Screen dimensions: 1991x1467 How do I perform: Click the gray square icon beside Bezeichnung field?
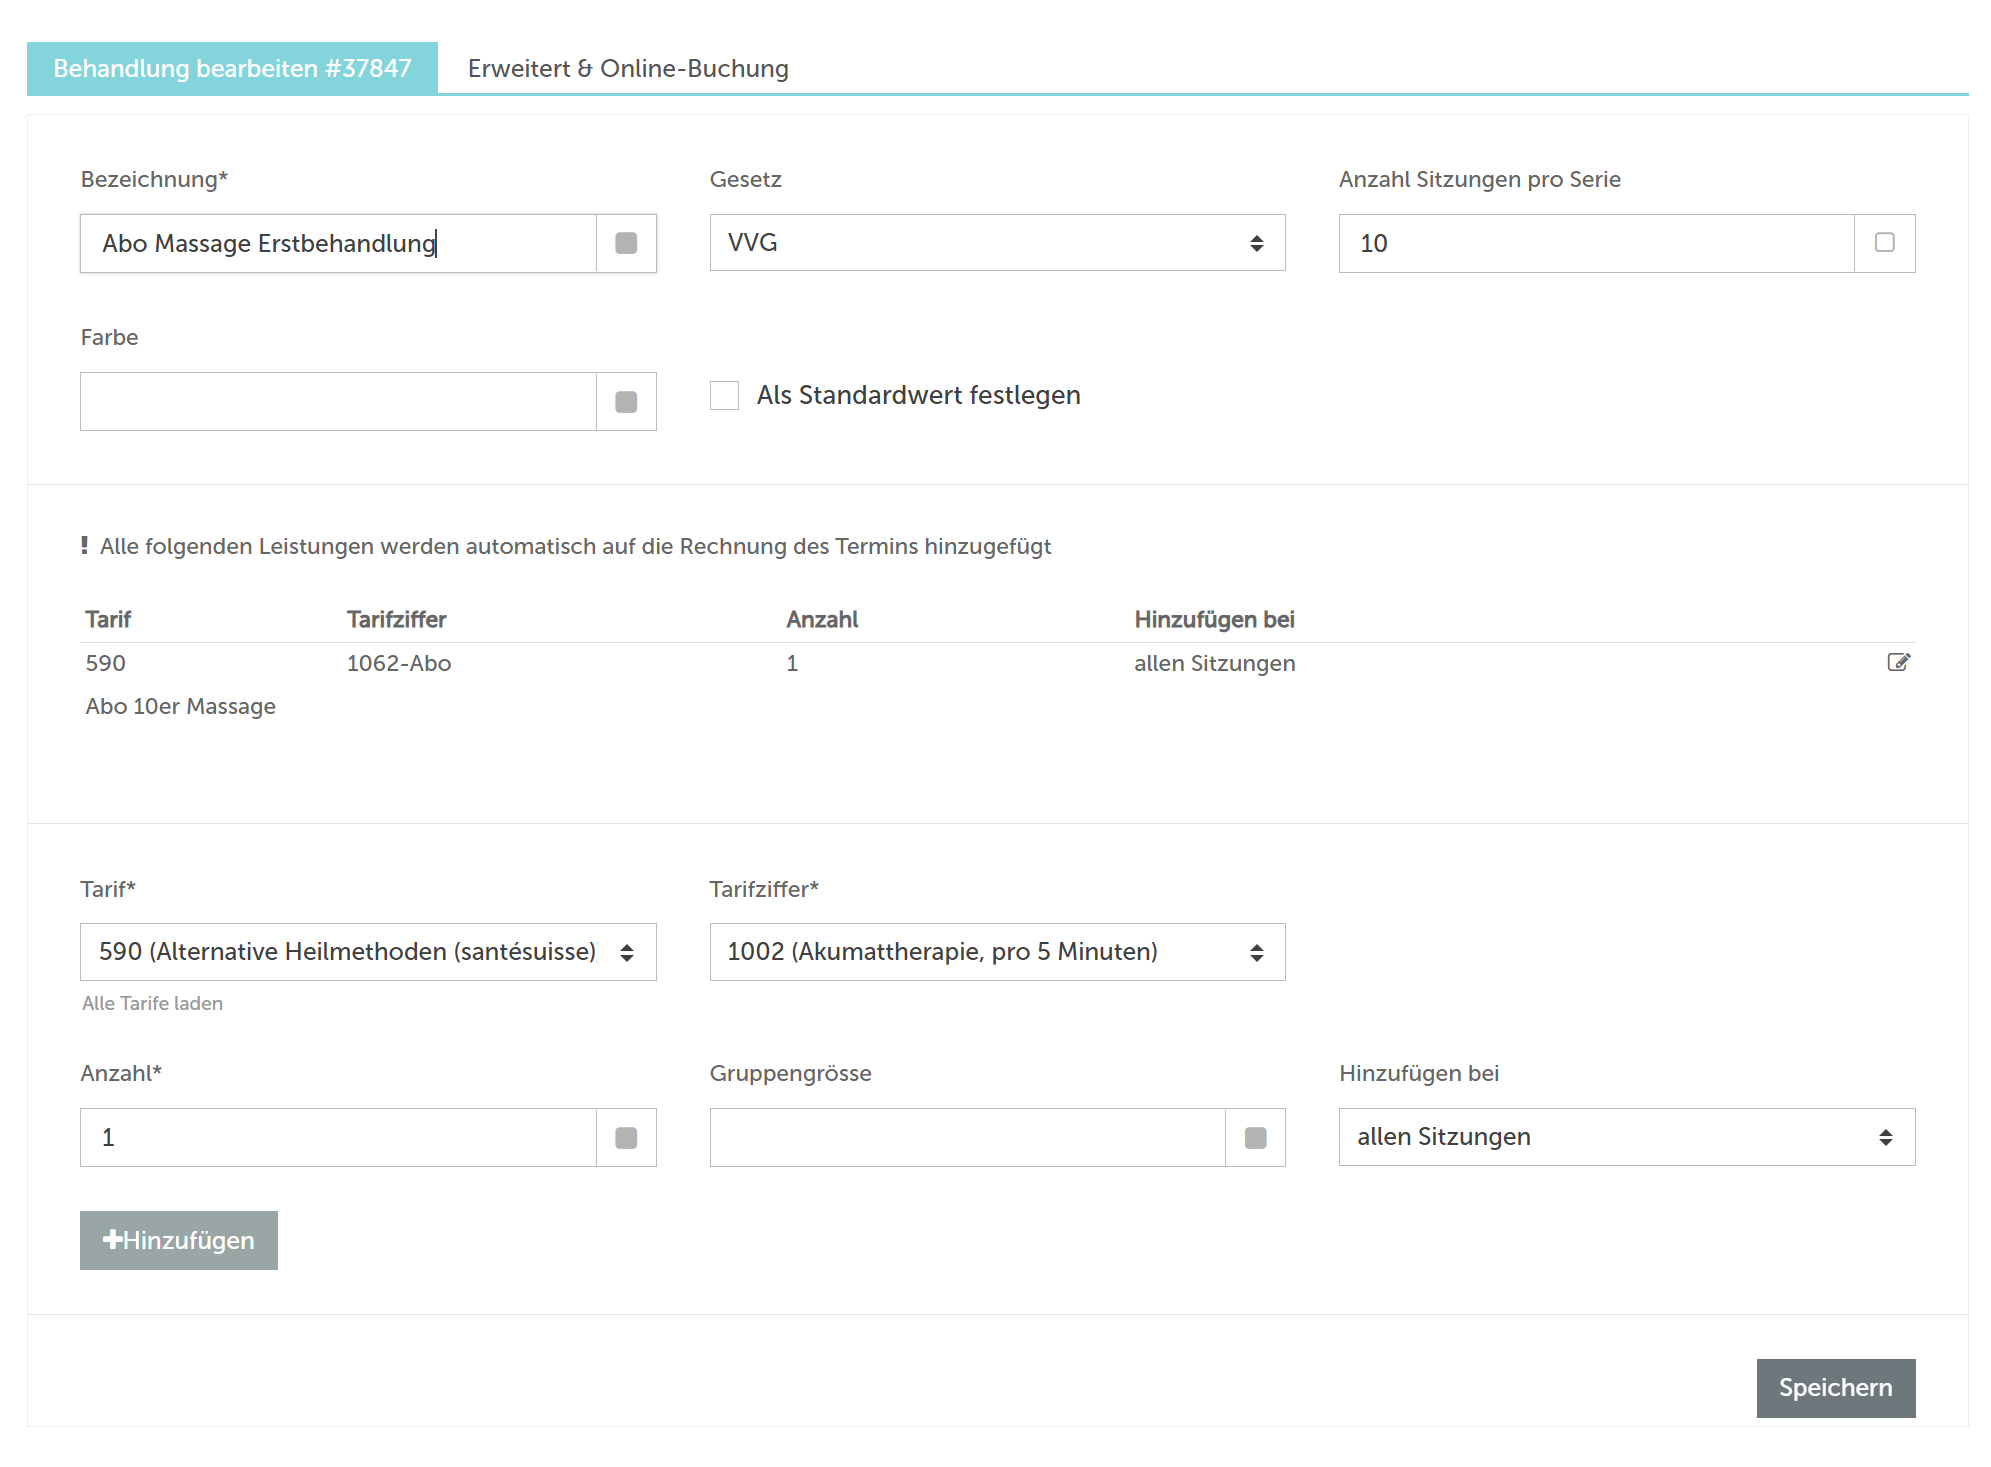tap(626, 243)
